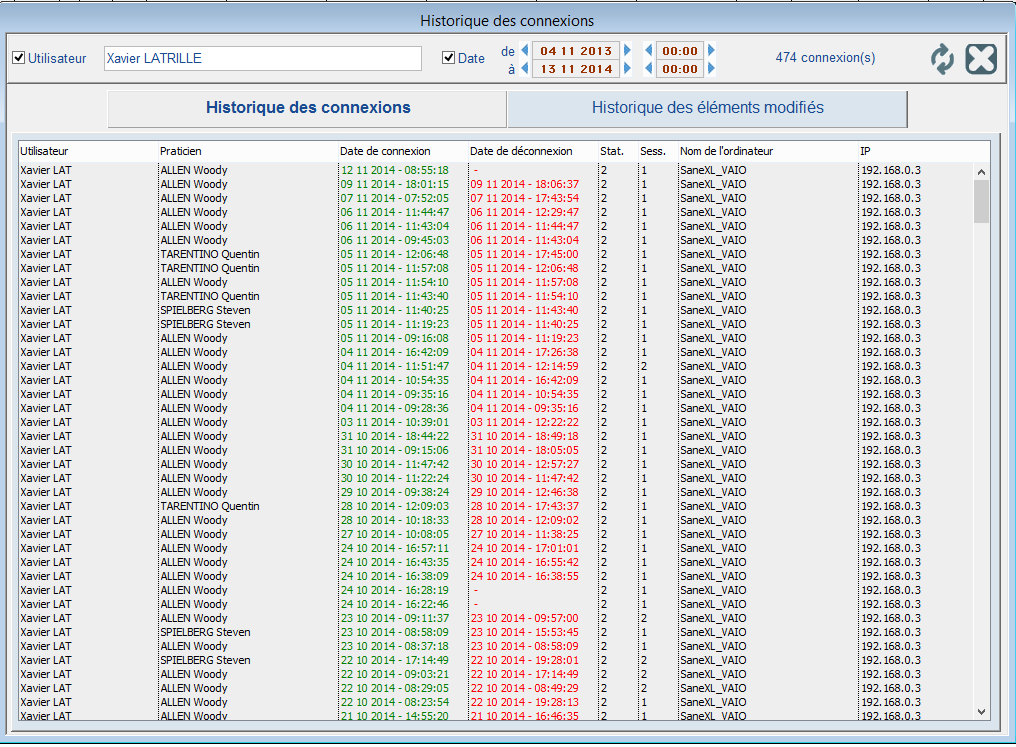Decrease the start time 00:00
This screenshot has height=747, width=1016.
click(x=648, y=50)
